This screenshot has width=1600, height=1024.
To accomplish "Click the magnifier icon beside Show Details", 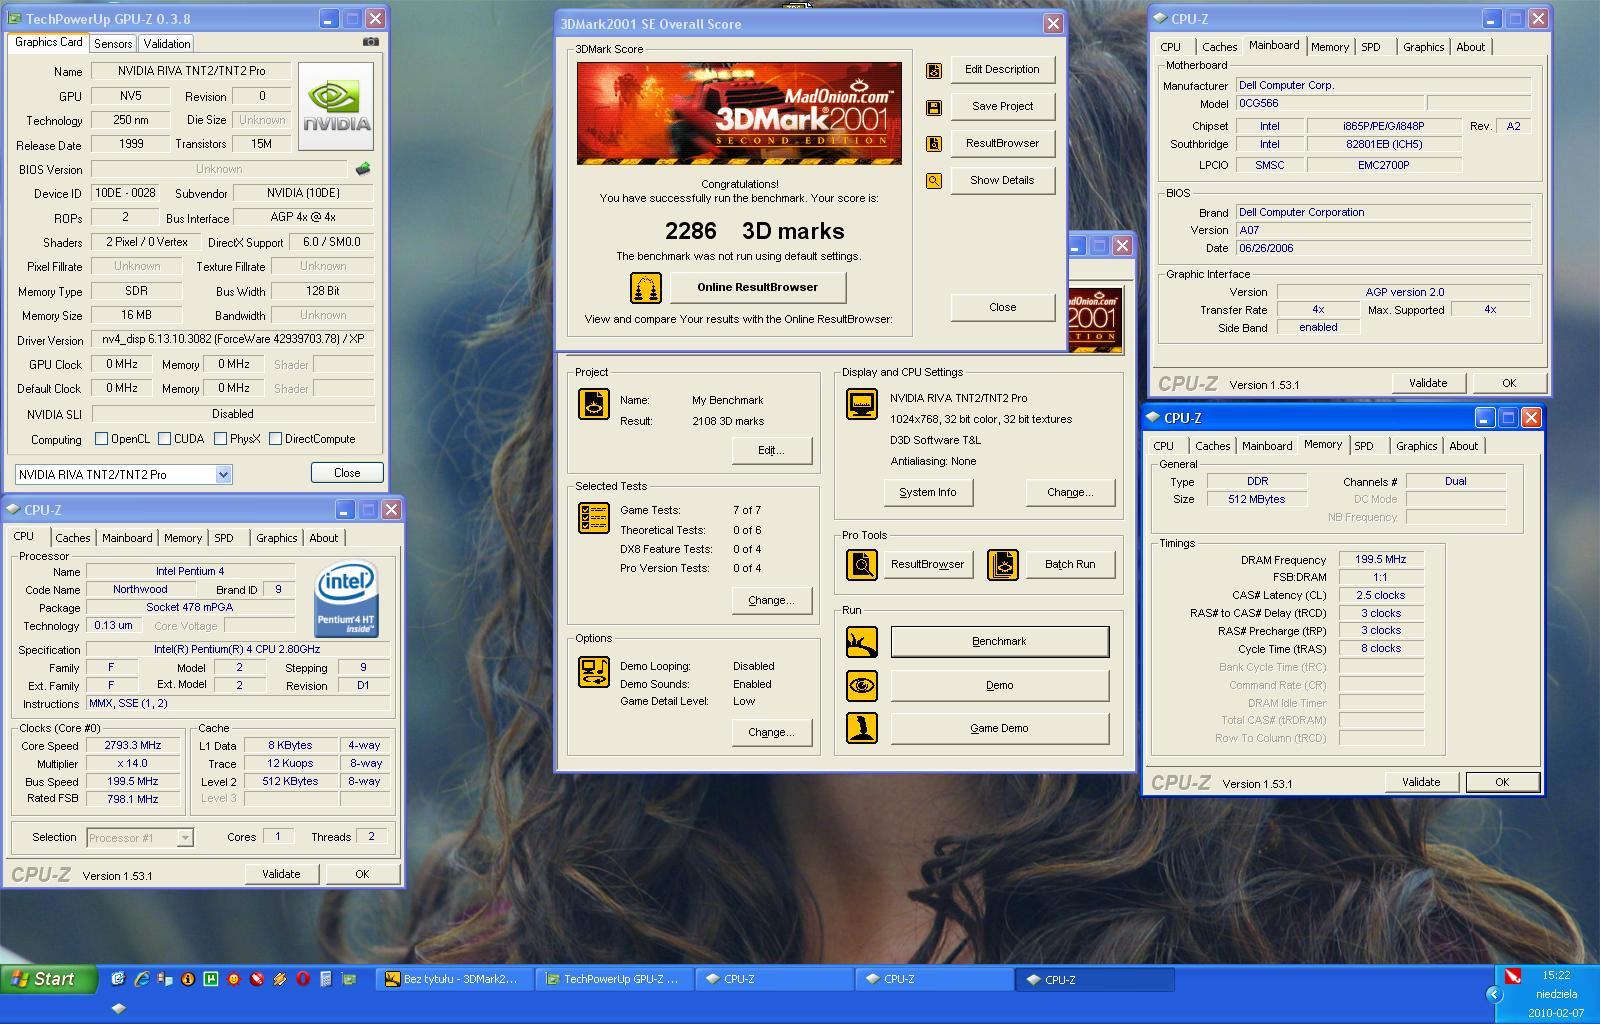I will [934, 181].
